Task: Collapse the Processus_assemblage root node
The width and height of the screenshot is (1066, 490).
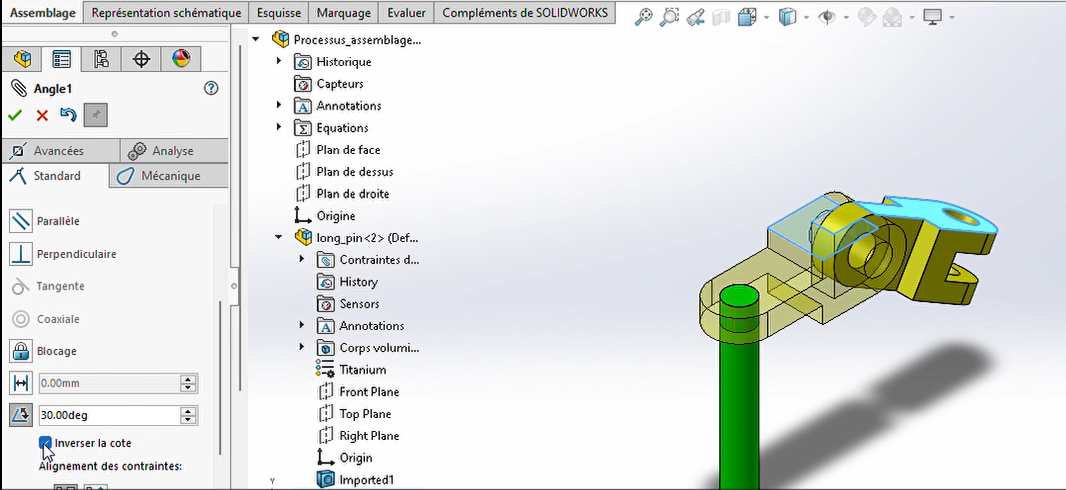Action: click(x=256, y=39)
